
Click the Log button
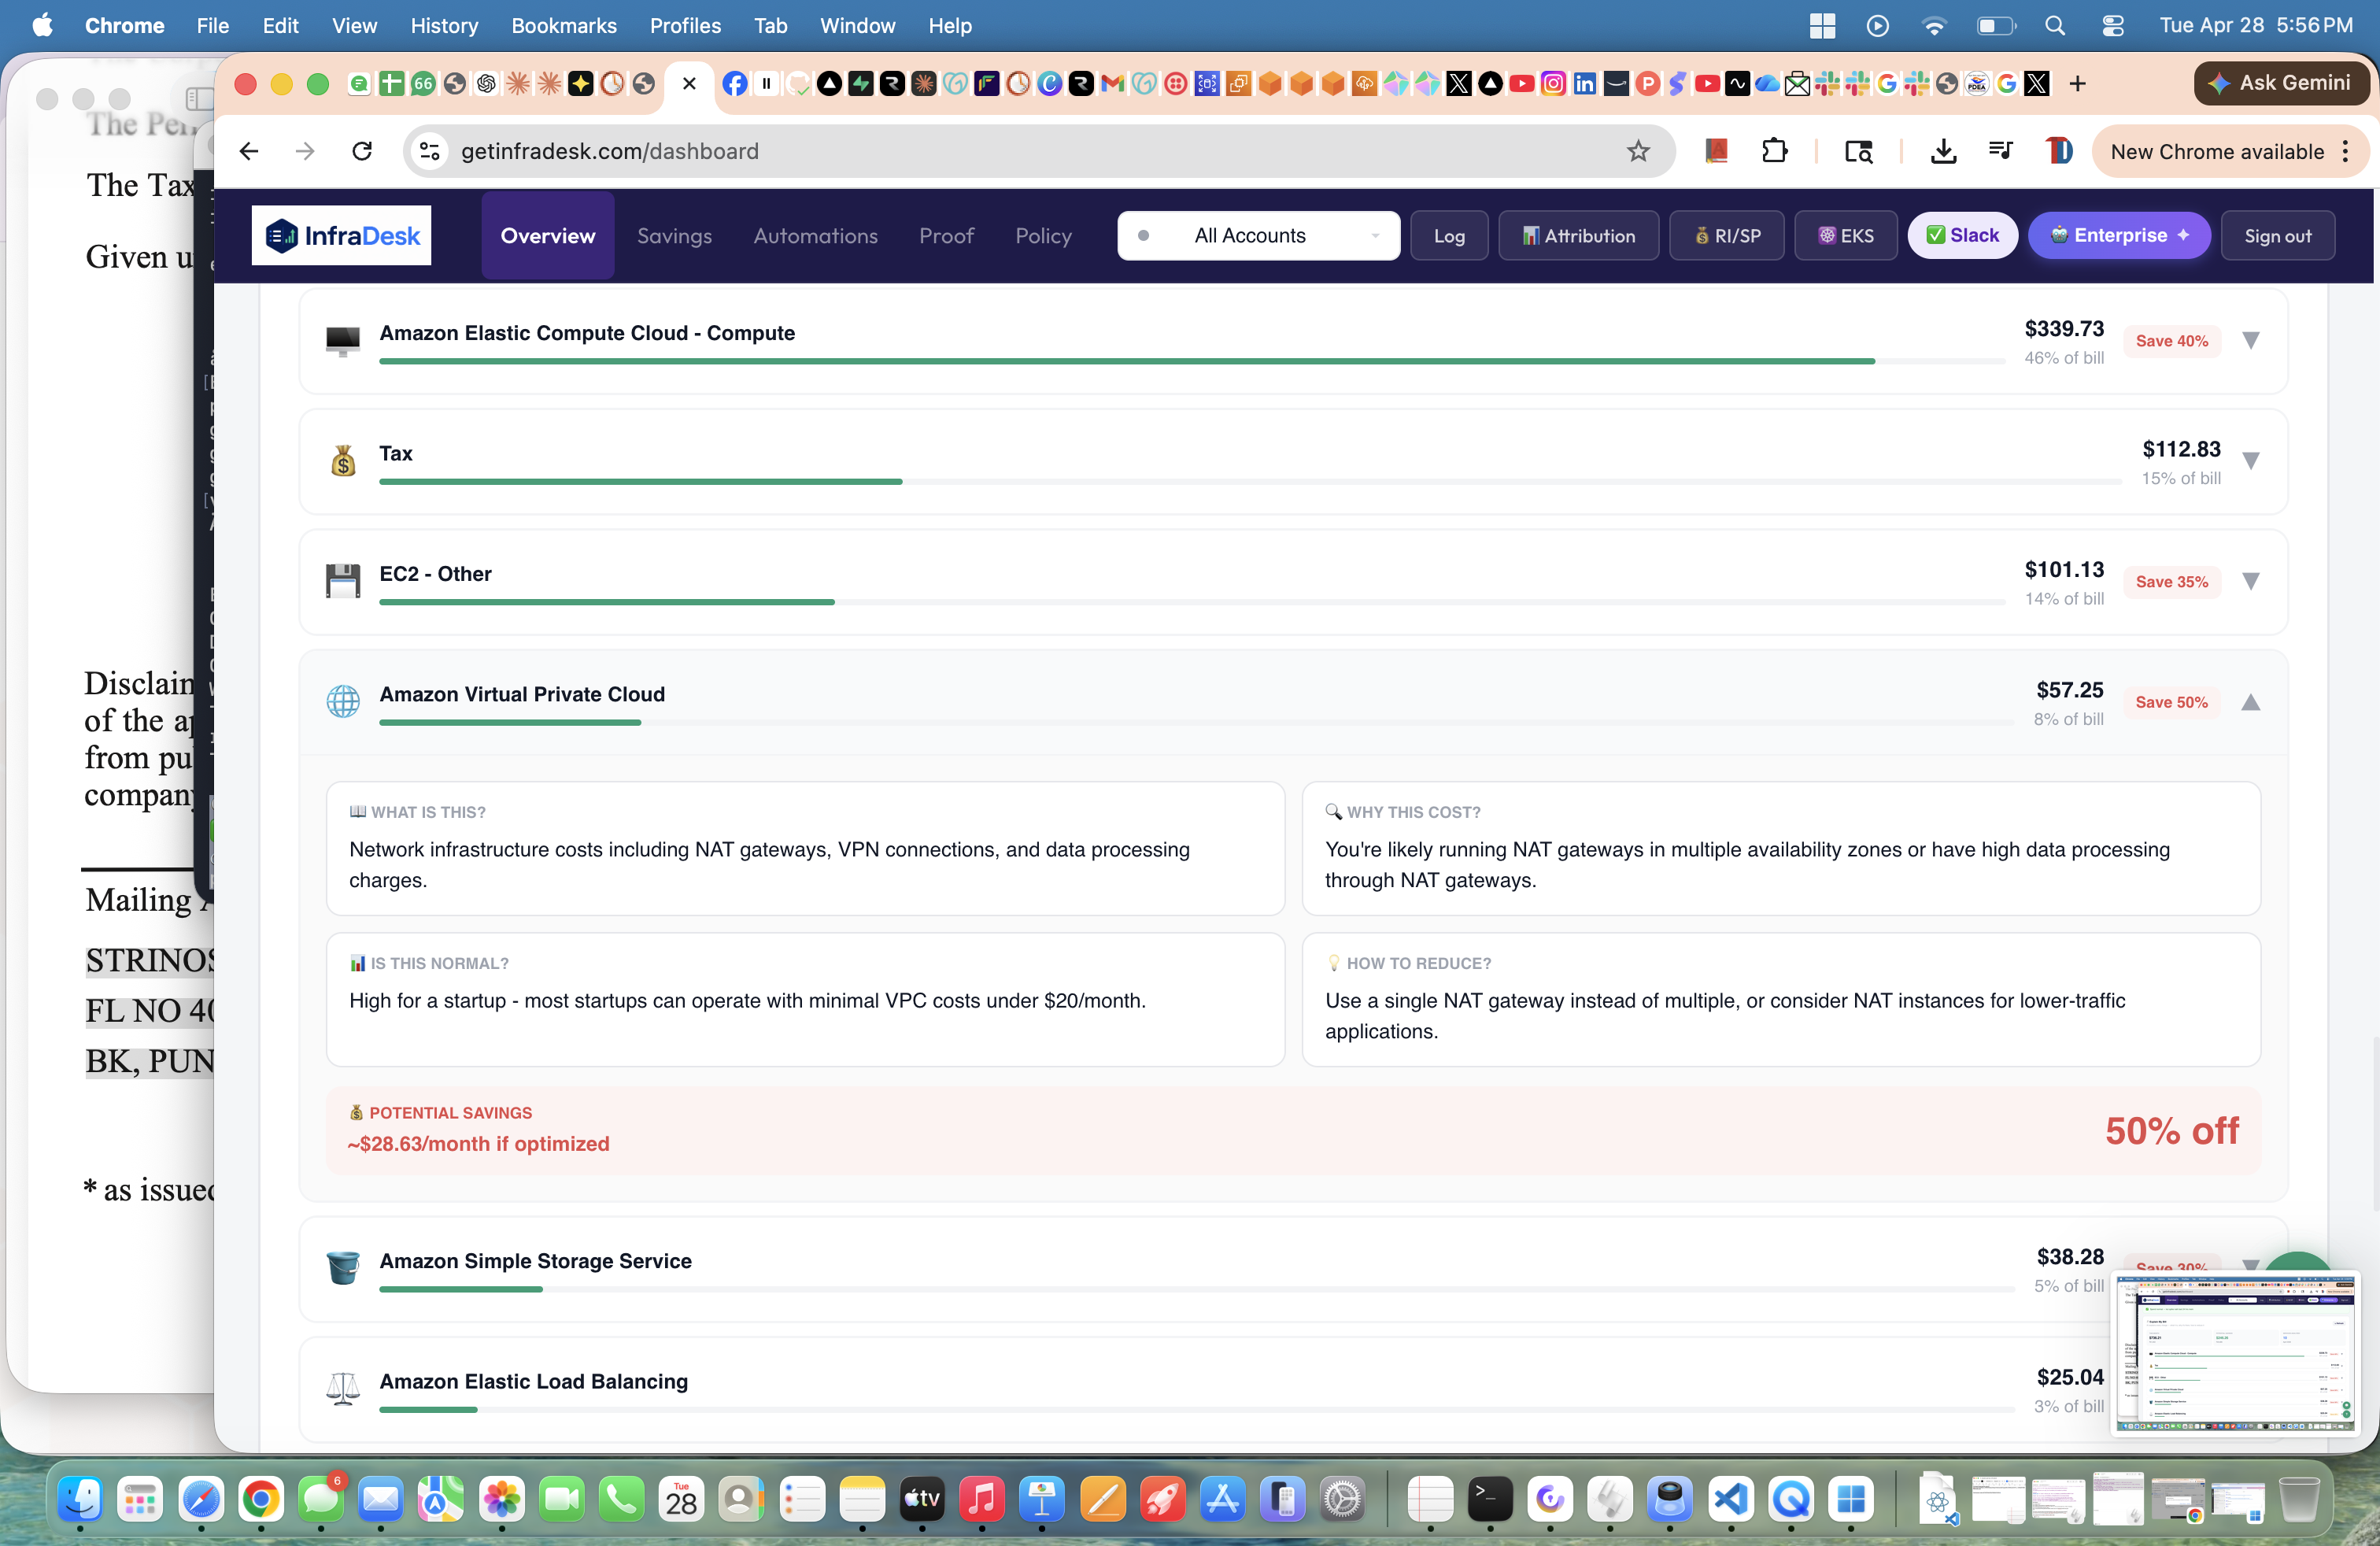1449,235
